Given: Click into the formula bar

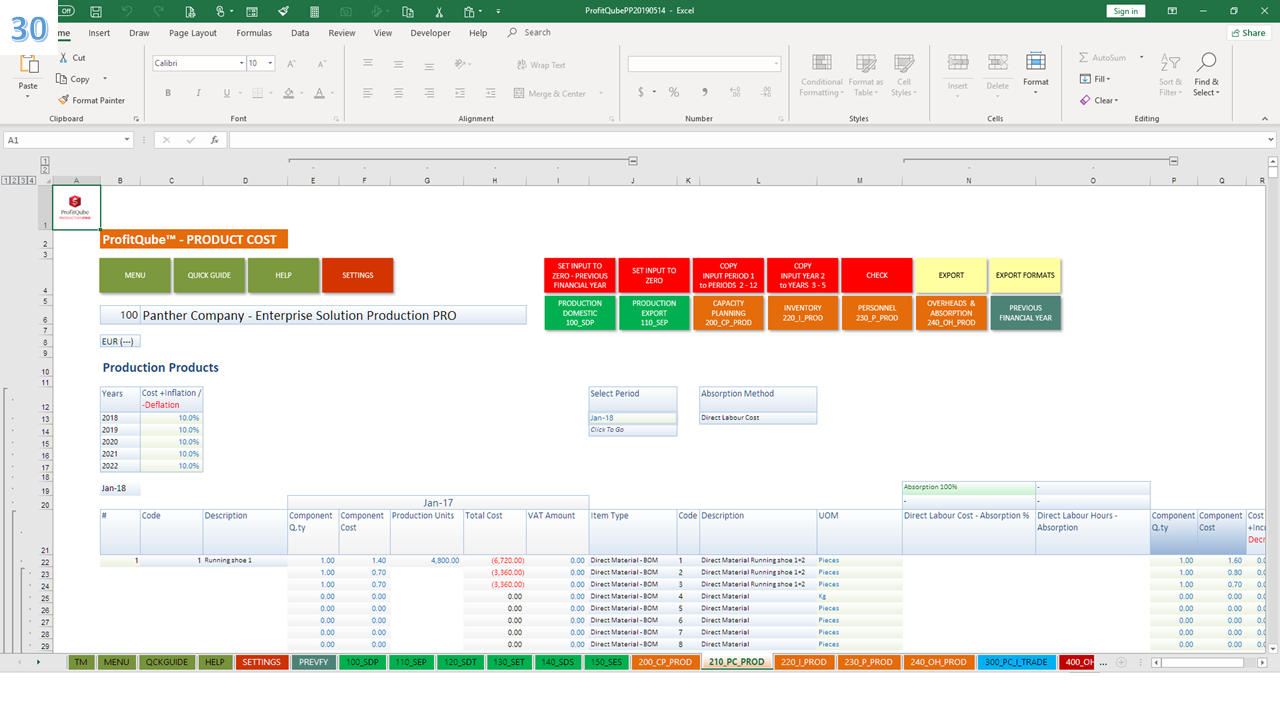Looking at the screenshot, I should [x=750, y=140].
